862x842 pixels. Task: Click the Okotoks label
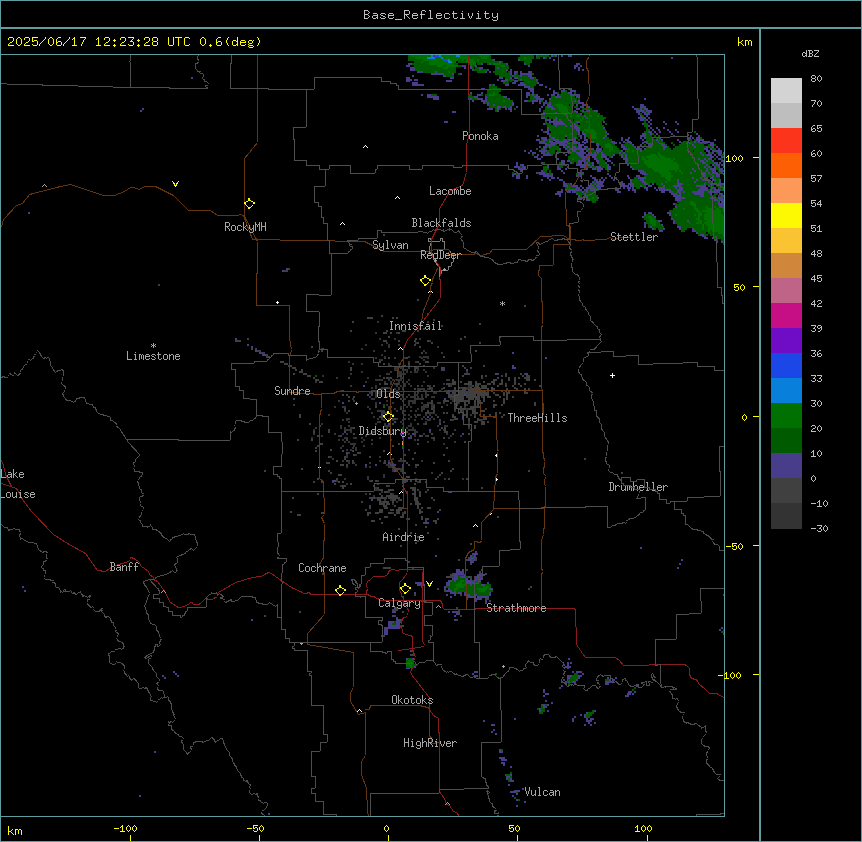click(412, 700)
